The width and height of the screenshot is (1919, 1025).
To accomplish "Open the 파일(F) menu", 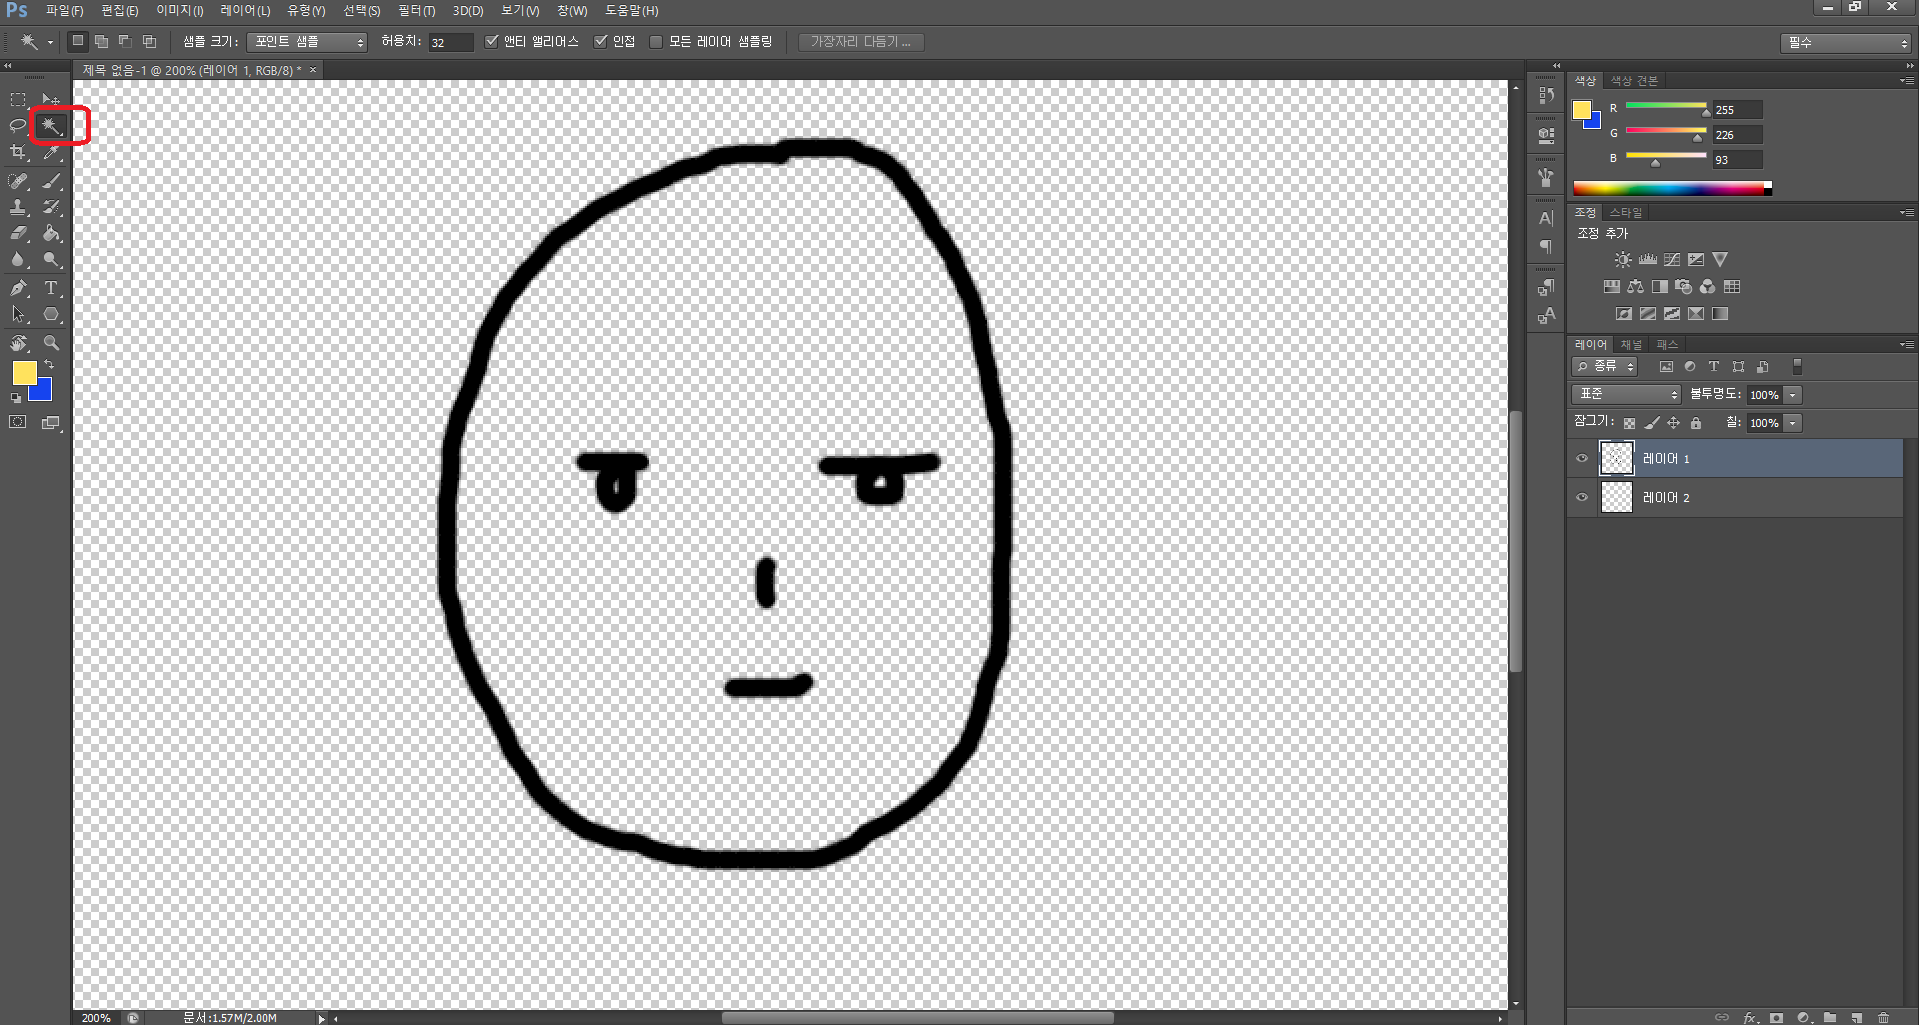I will coord(64,10).
